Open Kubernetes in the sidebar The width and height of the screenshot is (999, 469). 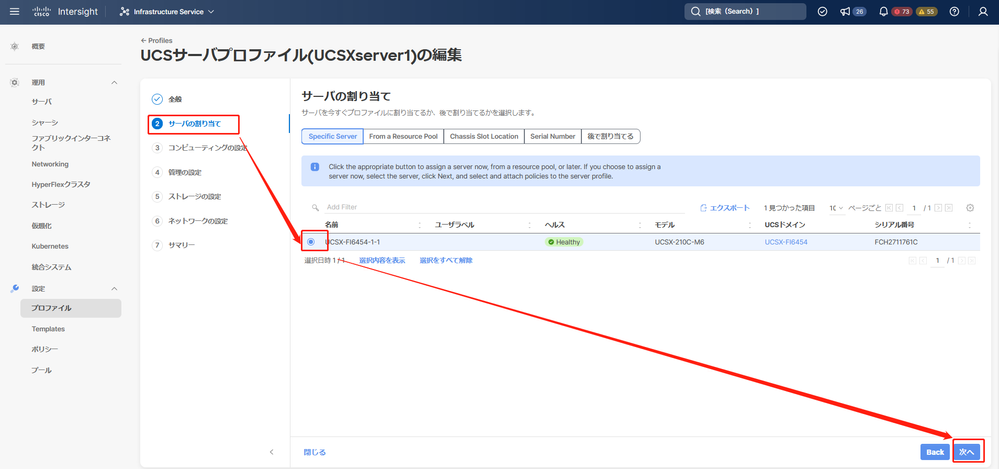50,246
